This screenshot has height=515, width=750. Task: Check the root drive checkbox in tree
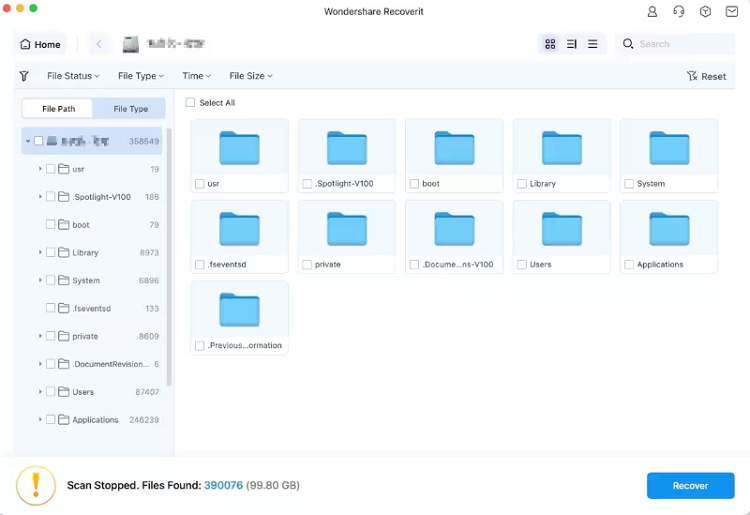click(x=38, y=141)
